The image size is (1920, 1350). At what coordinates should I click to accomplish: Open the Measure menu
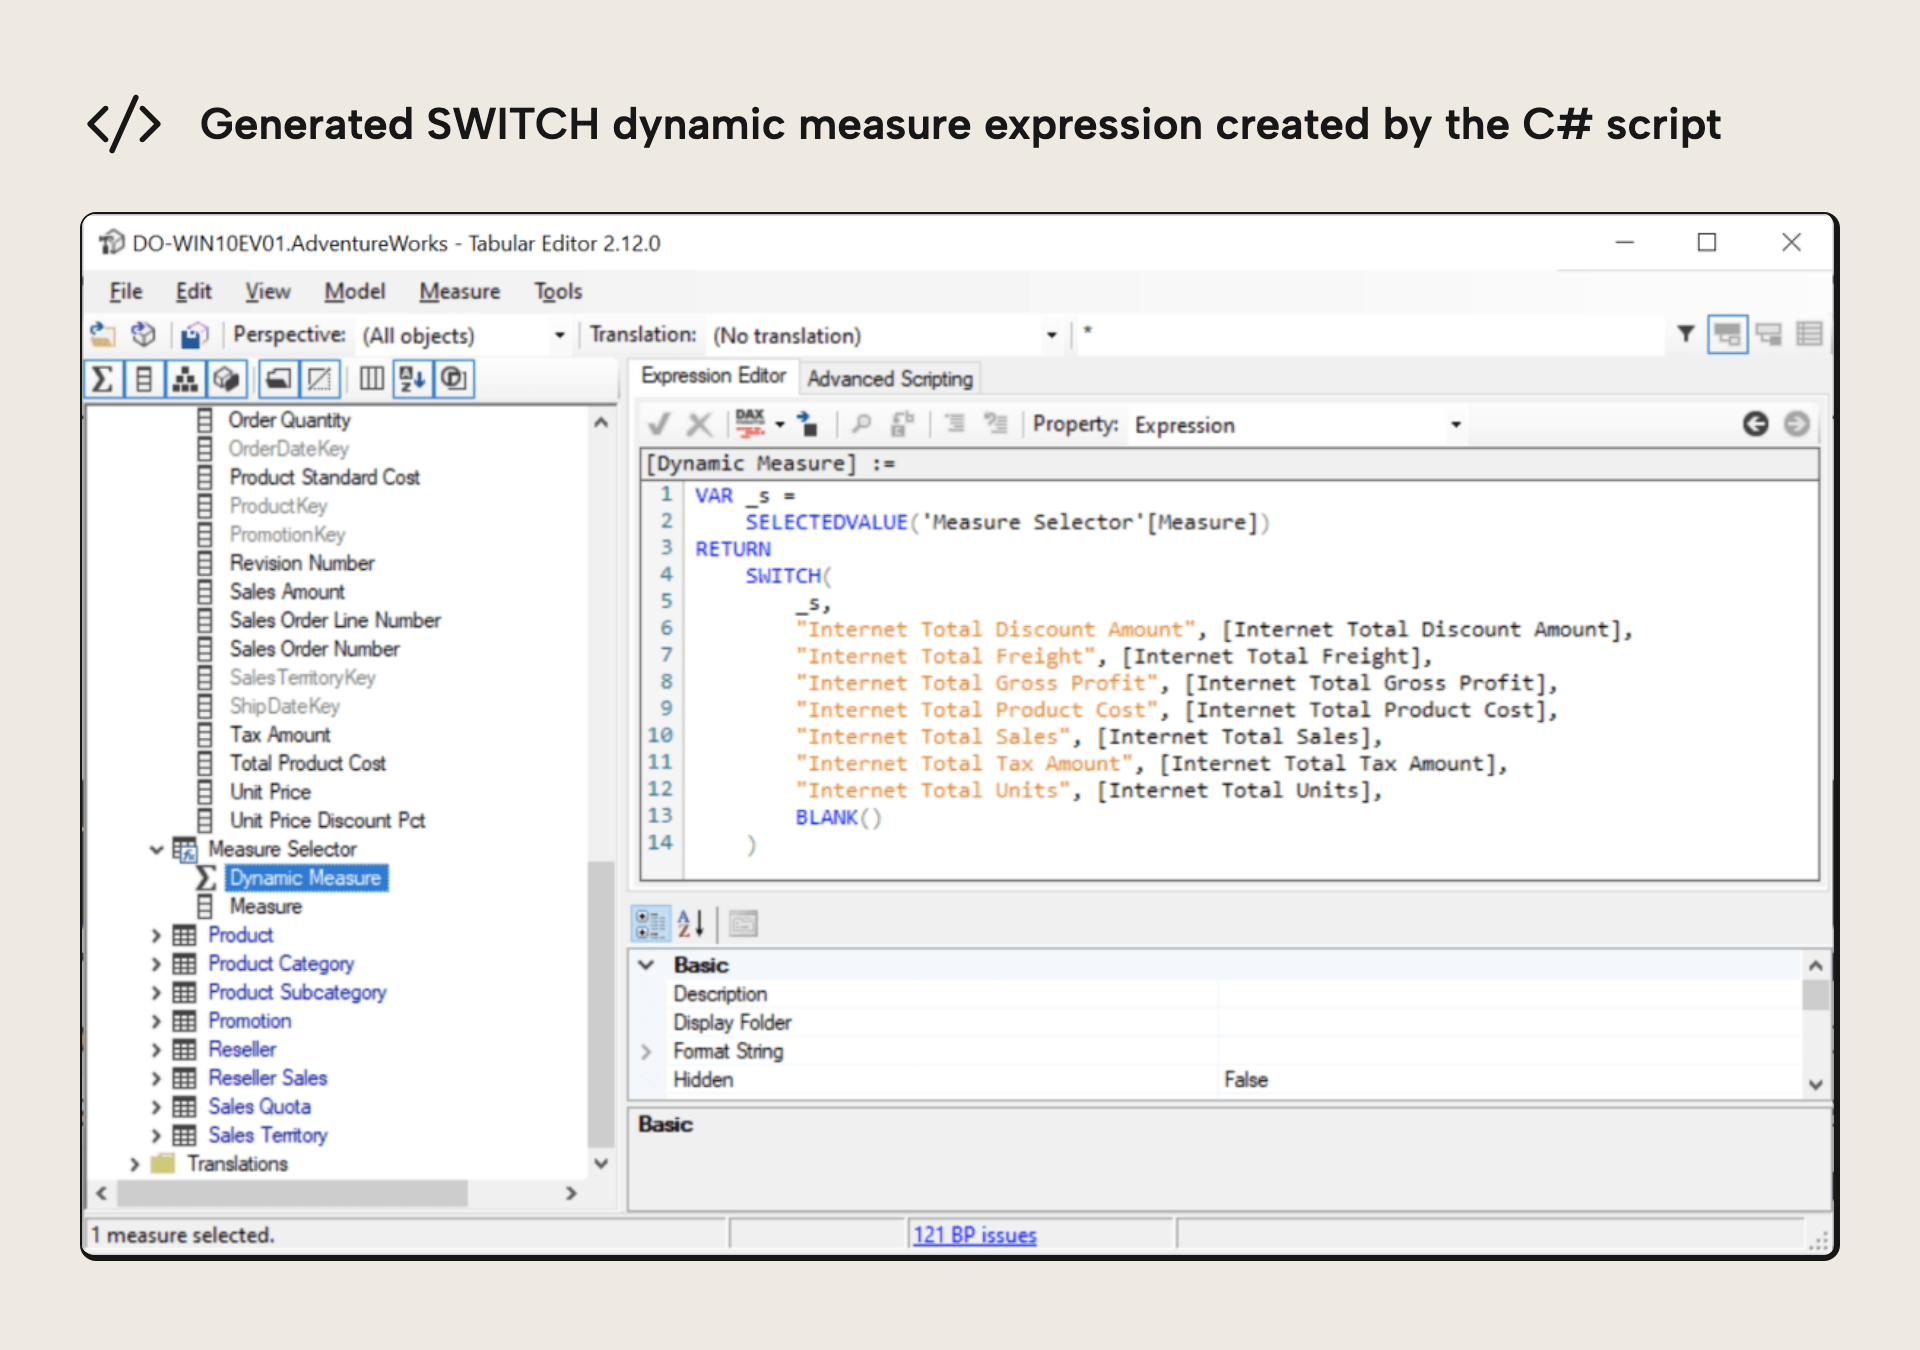tap(460, 291)
